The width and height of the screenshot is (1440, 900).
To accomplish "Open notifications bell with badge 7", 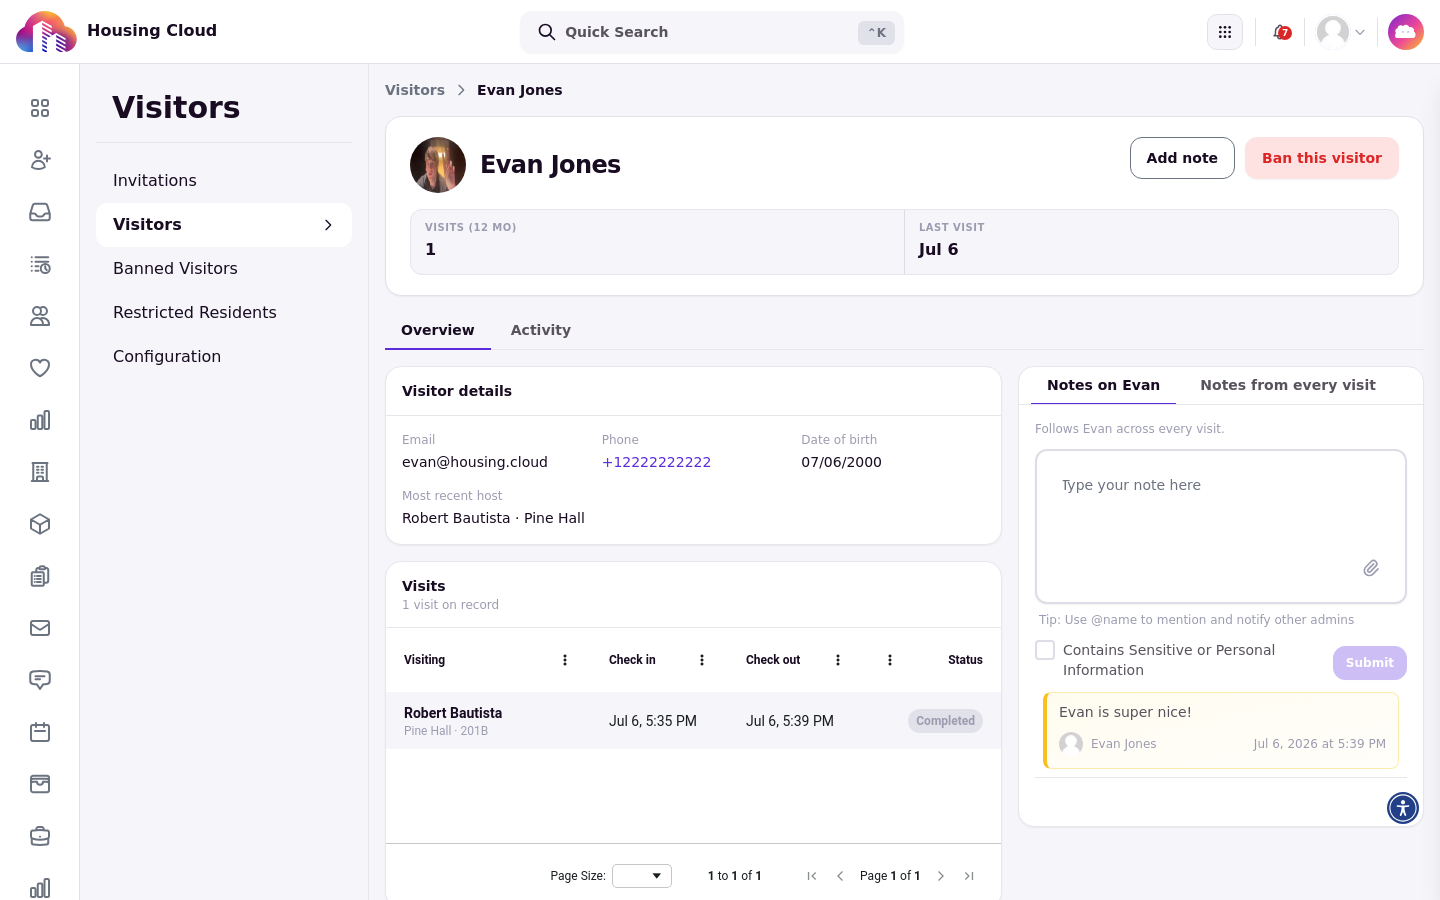I will pyautogui.click(x=1281, y=32).
